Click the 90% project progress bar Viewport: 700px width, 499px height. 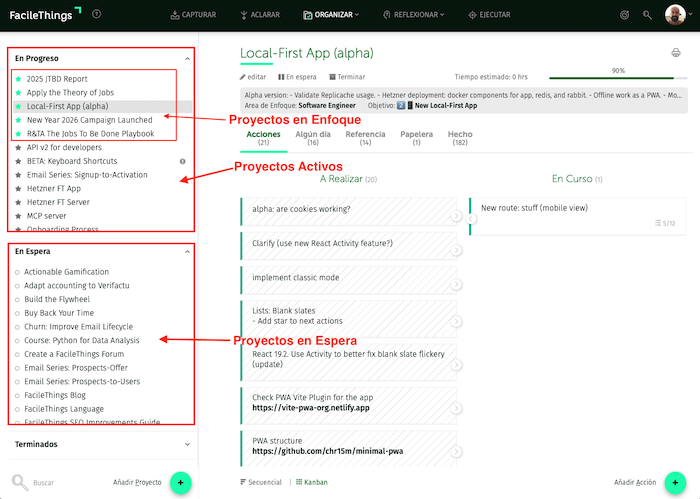pos(617,78)
